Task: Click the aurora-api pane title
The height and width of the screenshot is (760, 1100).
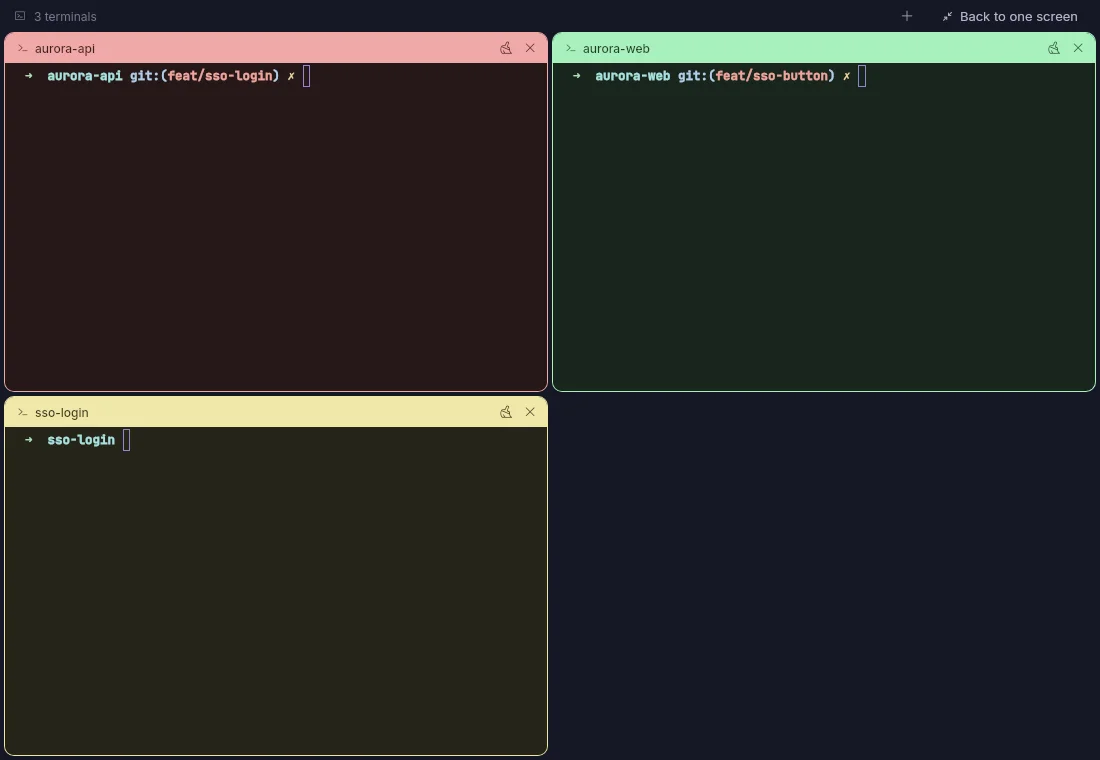Action: pyautogui.click(x=65, y=48)
